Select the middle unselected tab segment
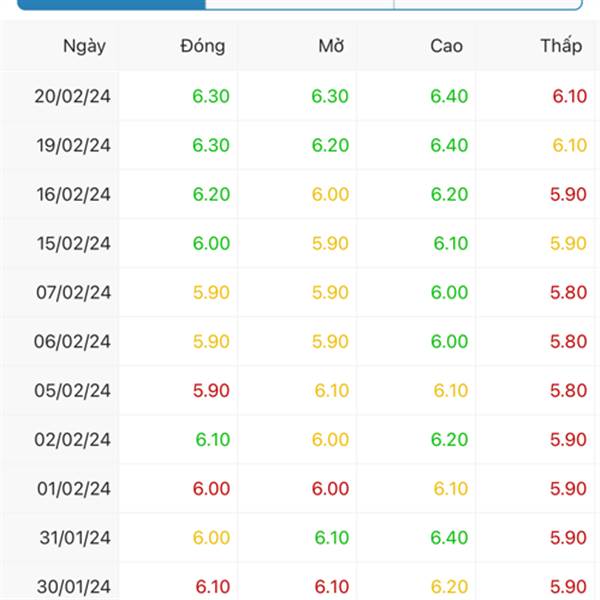Image resolution: width=600 pixels, height=600 pixels. click(x=300, y=5)
